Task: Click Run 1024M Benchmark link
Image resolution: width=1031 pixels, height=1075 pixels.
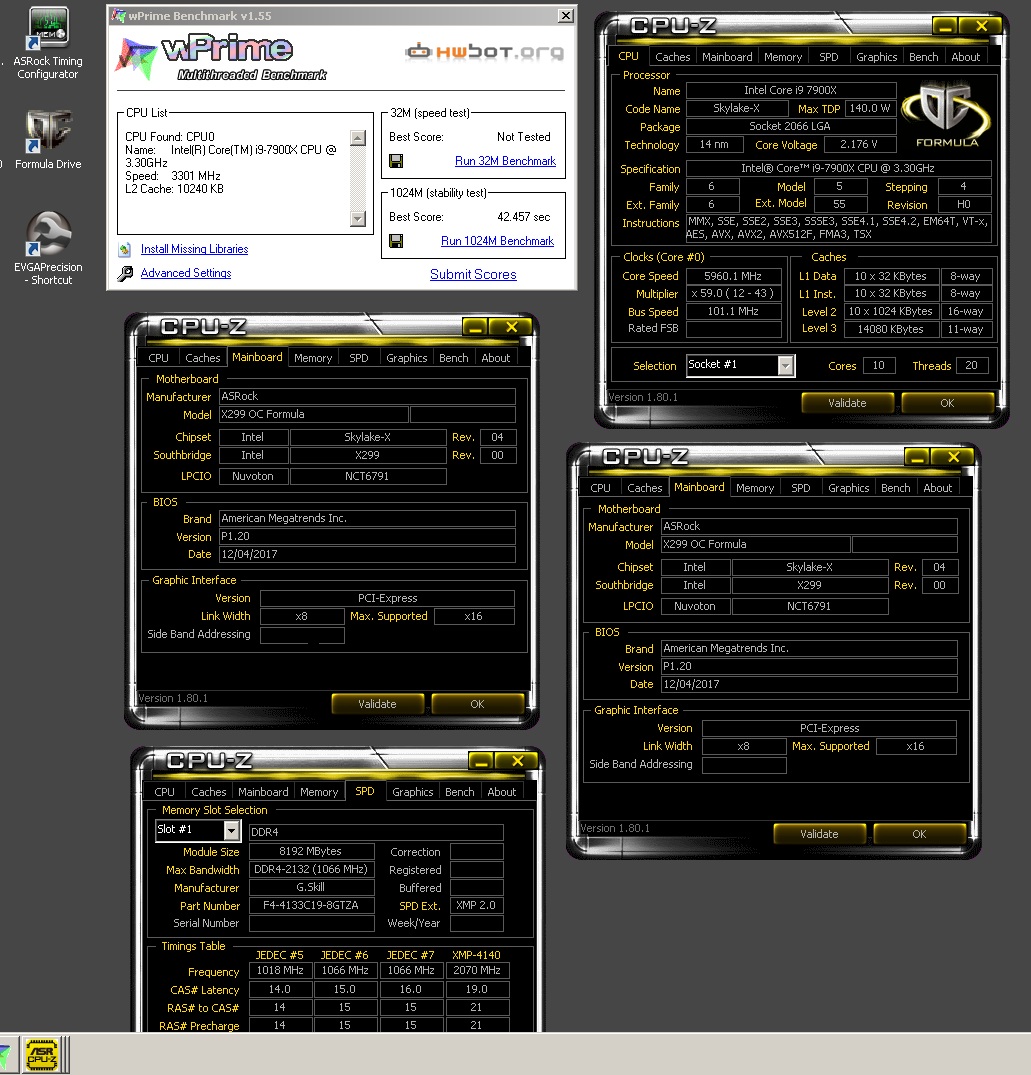Action: click(497, 241)
